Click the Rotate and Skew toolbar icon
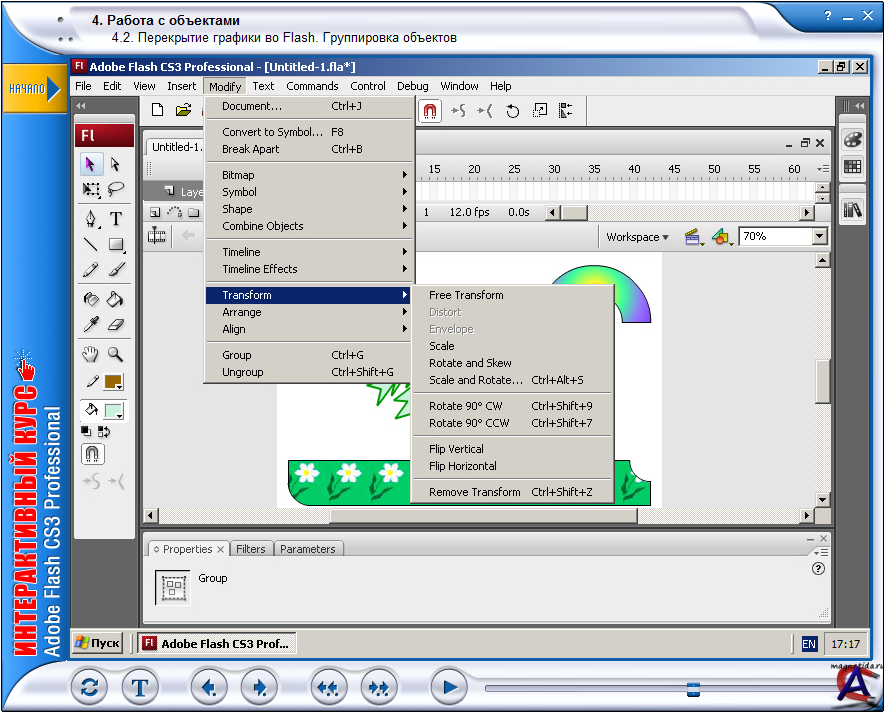 (x=513, y=111)
